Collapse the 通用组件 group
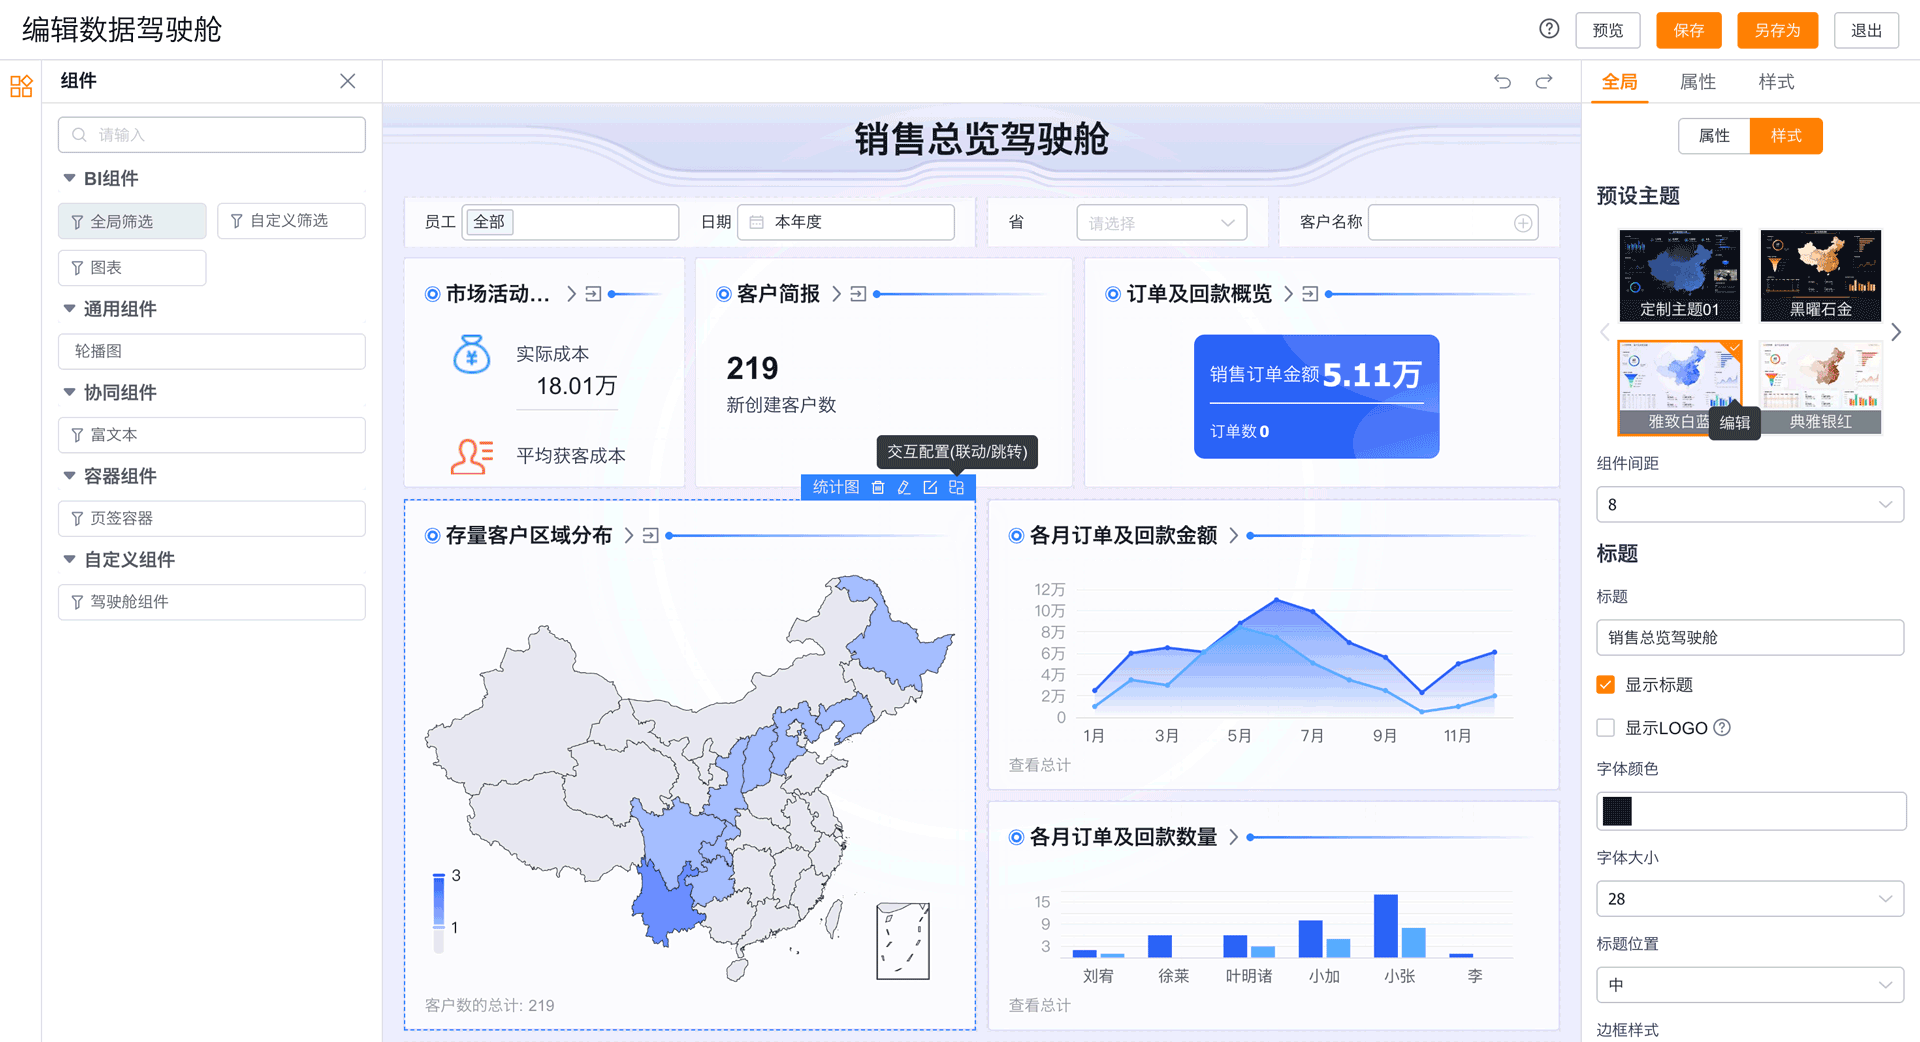The width and height of the screenshot is (1920, 1042). (x=69, y=309)
